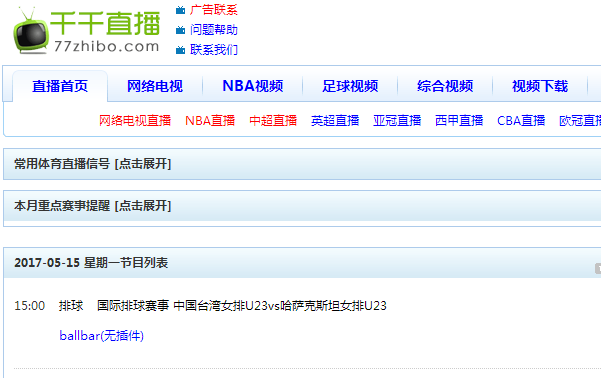Screen dimensions: 601x378
Task: Click the gray icon at right of 节目列表 header
Action: click(598, 268)
